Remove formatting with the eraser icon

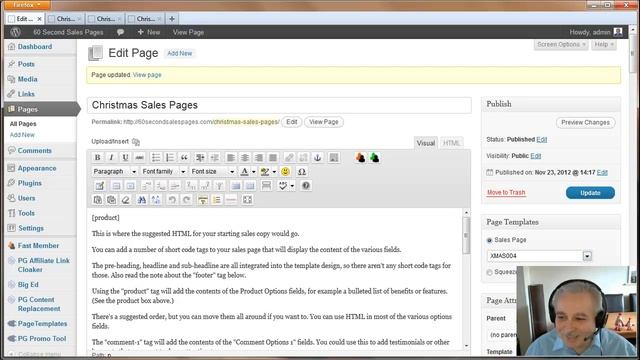126,200
